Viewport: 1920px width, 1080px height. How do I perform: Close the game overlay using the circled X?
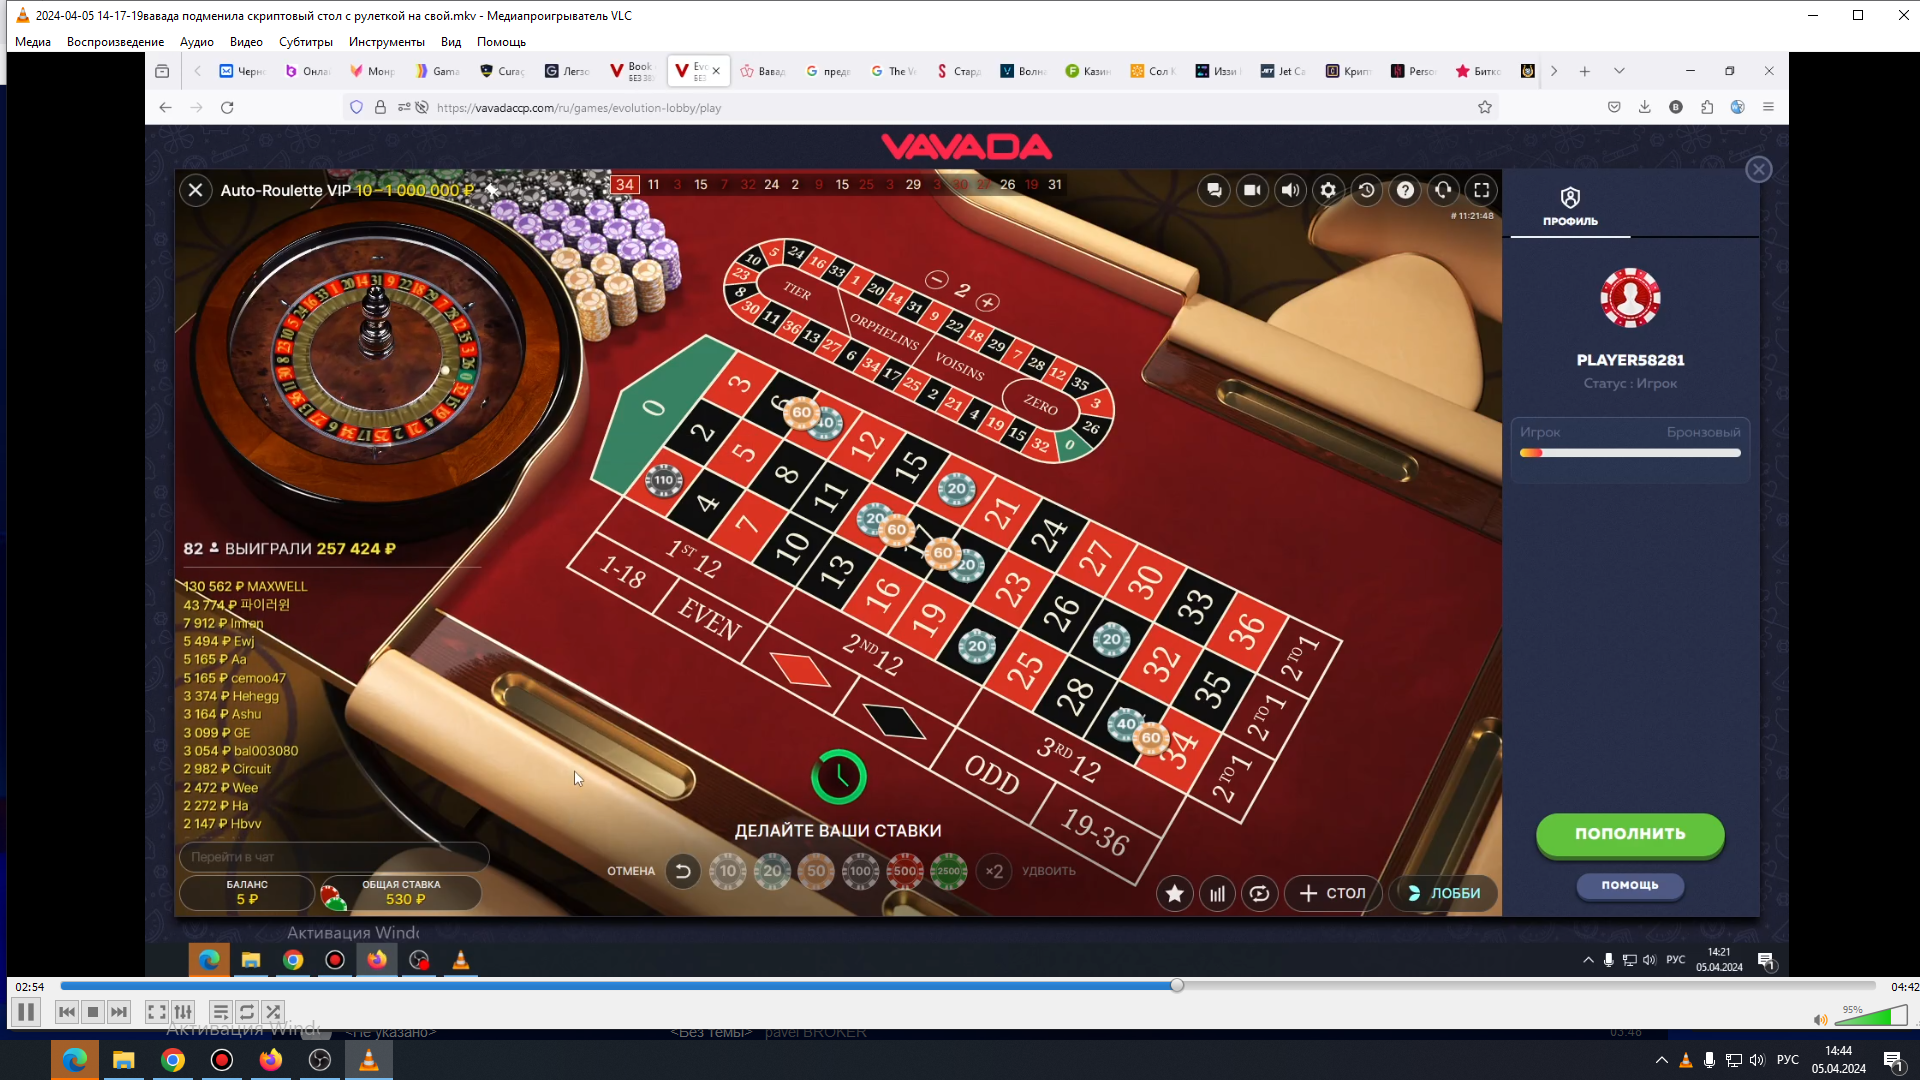[x=1759, y=169]
